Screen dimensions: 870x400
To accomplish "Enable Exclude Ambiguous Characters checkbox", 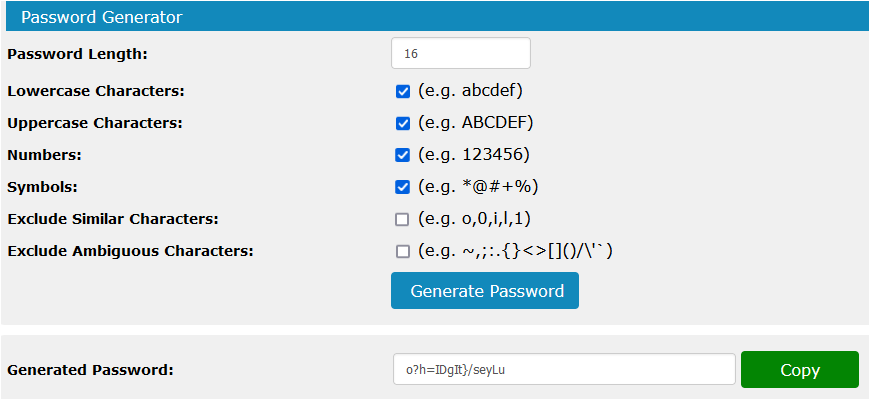I will click(x=402, y=252).
